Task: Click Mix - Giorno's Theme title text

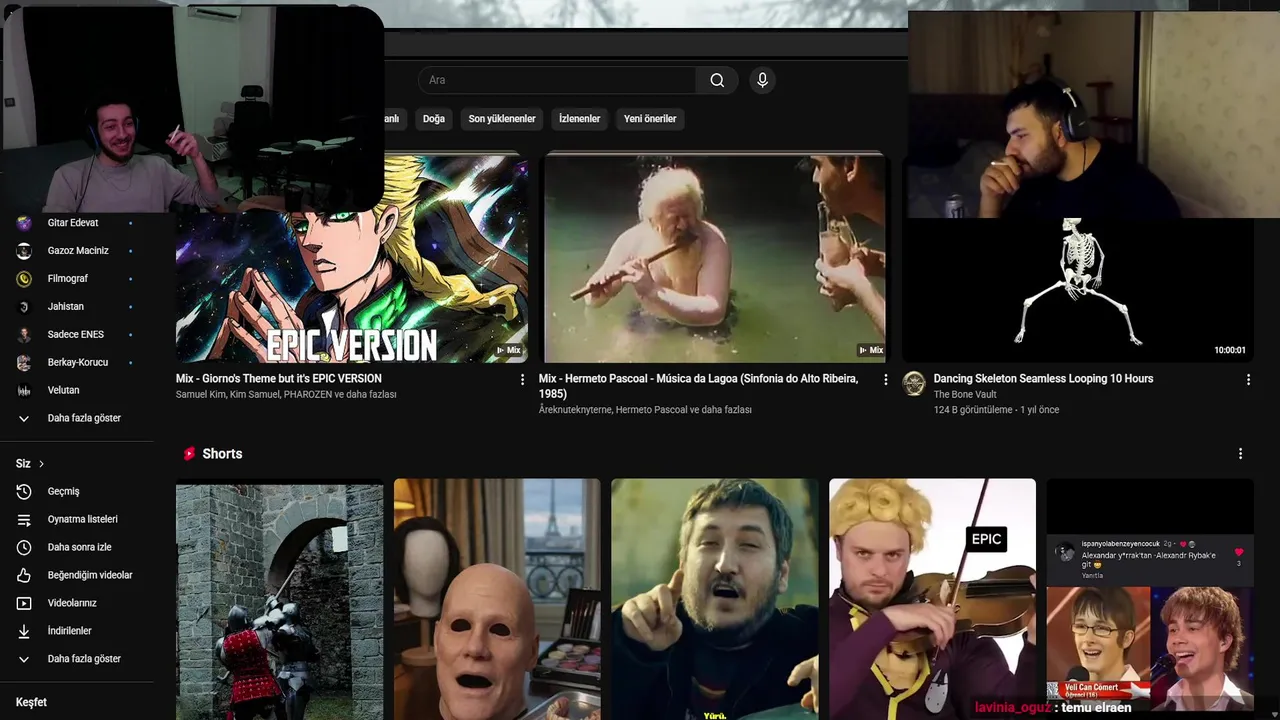Action: click(279, 379)
